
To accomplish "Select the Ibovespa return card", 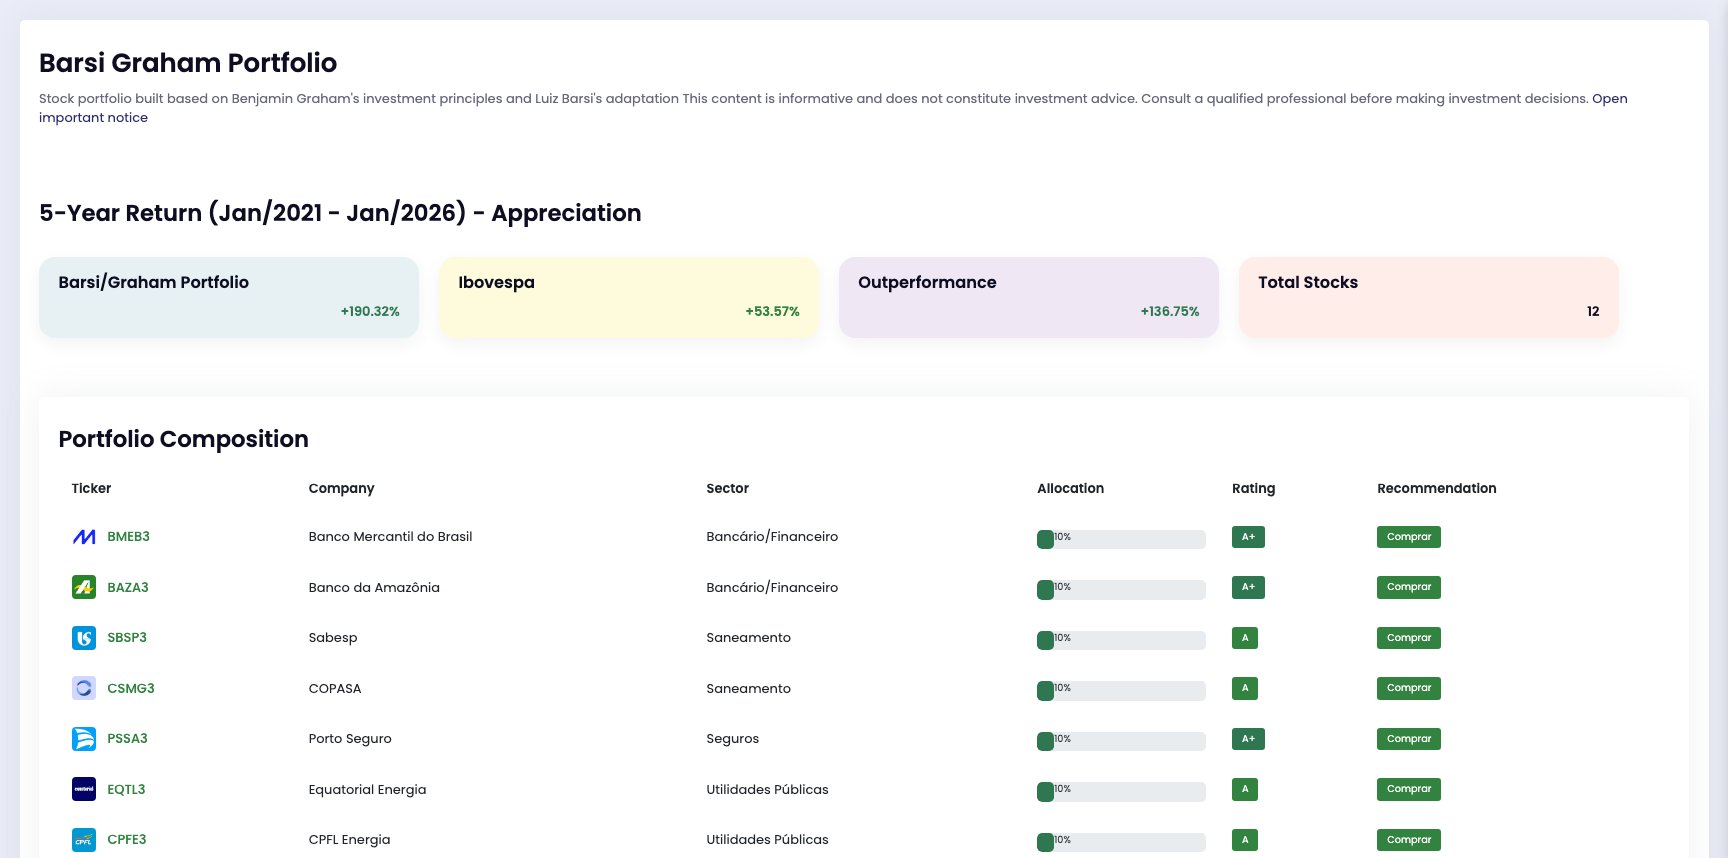I will pos(629,297).
